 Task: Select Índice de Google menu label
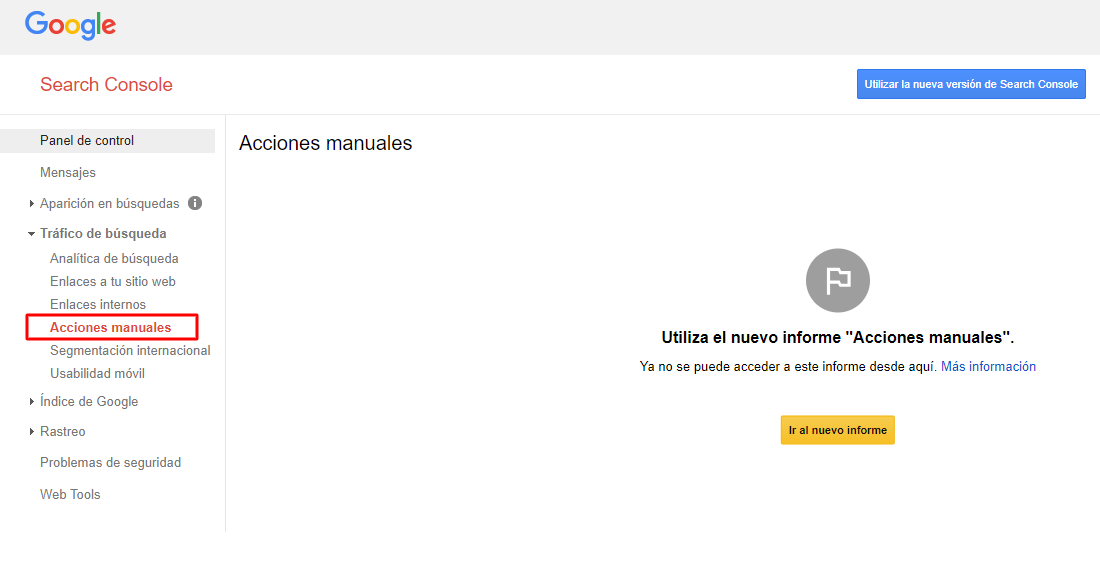click(89, 402)
